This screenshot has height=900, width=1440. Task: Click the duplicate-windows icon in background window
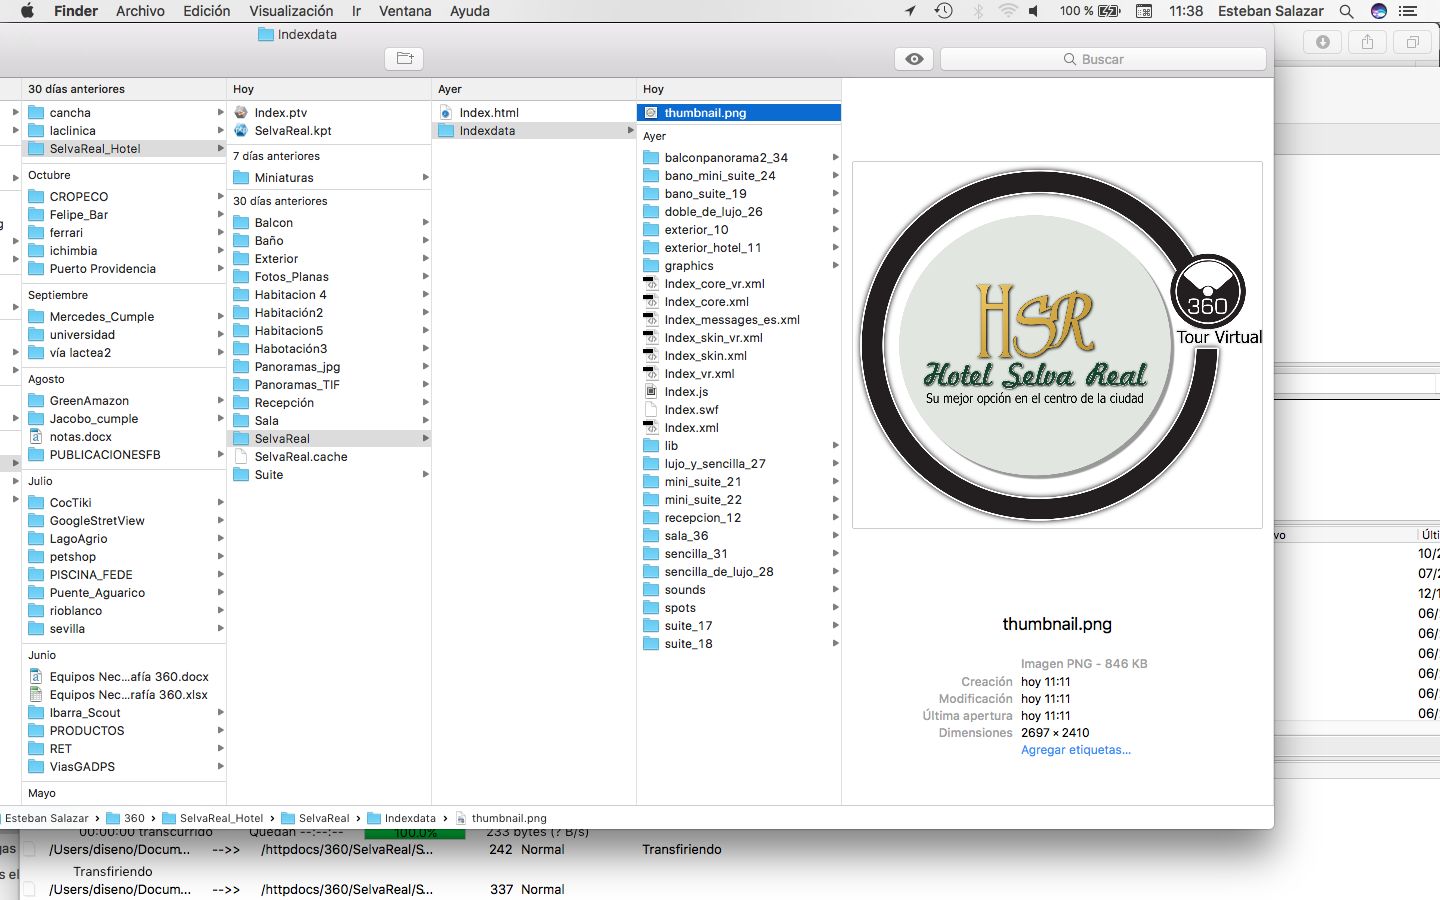pyautogui.click(x=1413, y=42)
